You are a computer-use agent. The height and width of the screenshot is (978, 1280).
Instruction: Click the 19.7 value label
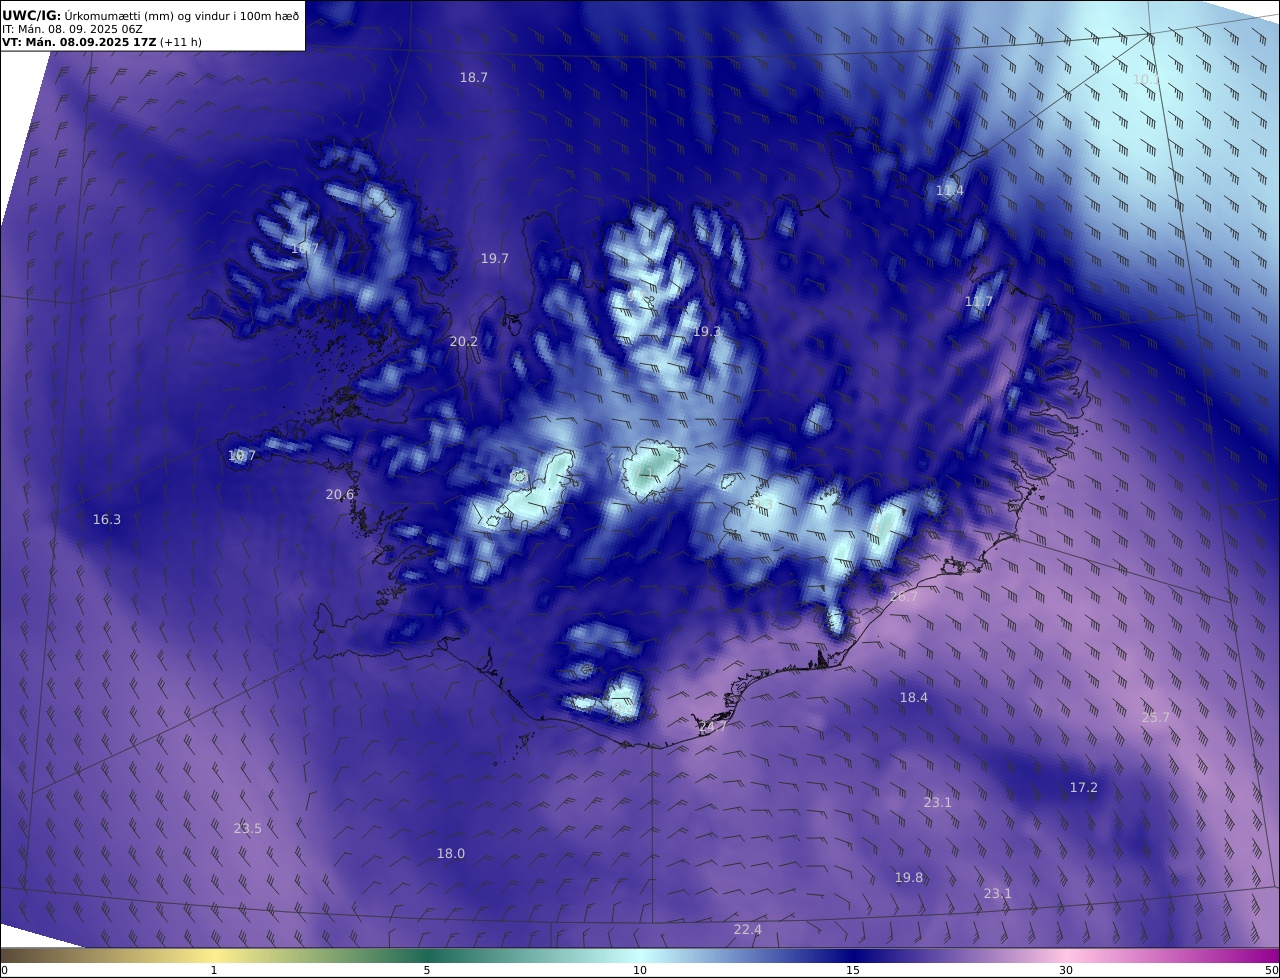[x=495, y=258]
